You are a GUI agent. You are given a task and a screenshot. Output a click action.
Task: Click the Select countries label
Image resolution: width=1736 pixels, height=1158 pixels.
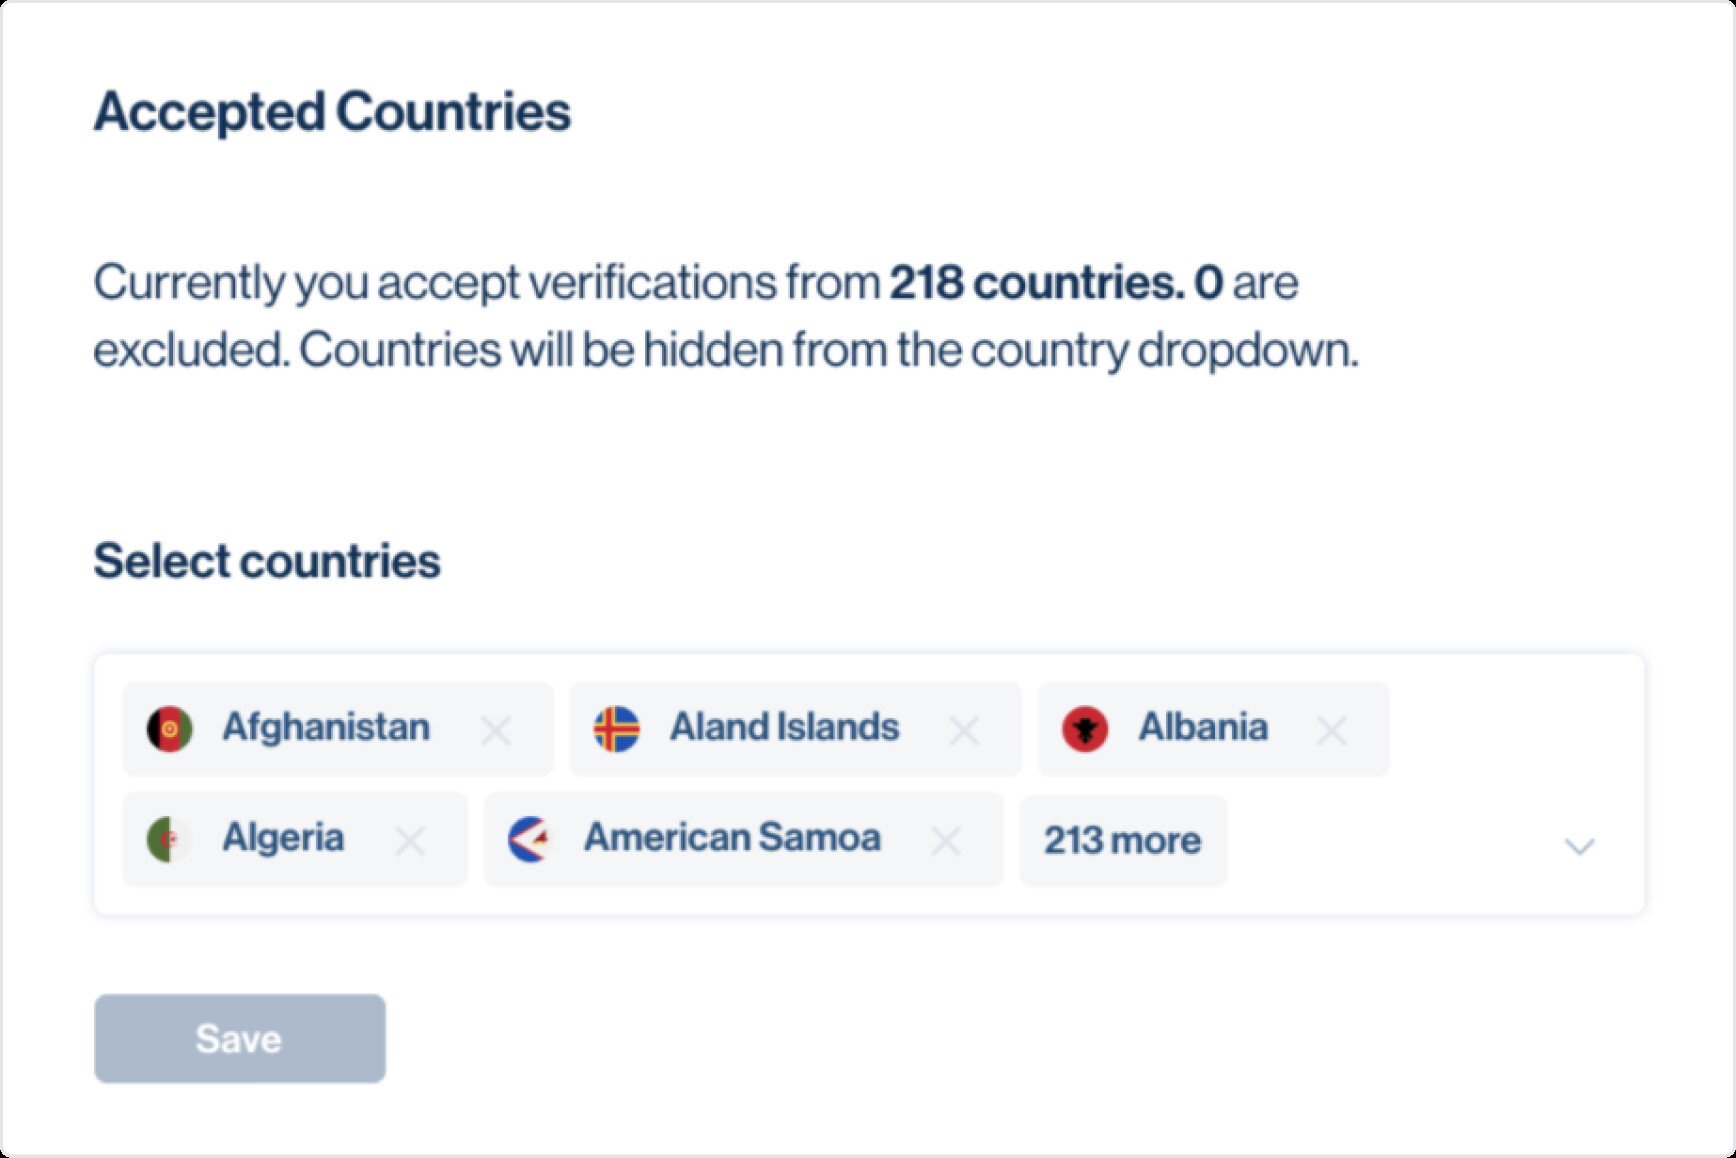pos(267,560)
